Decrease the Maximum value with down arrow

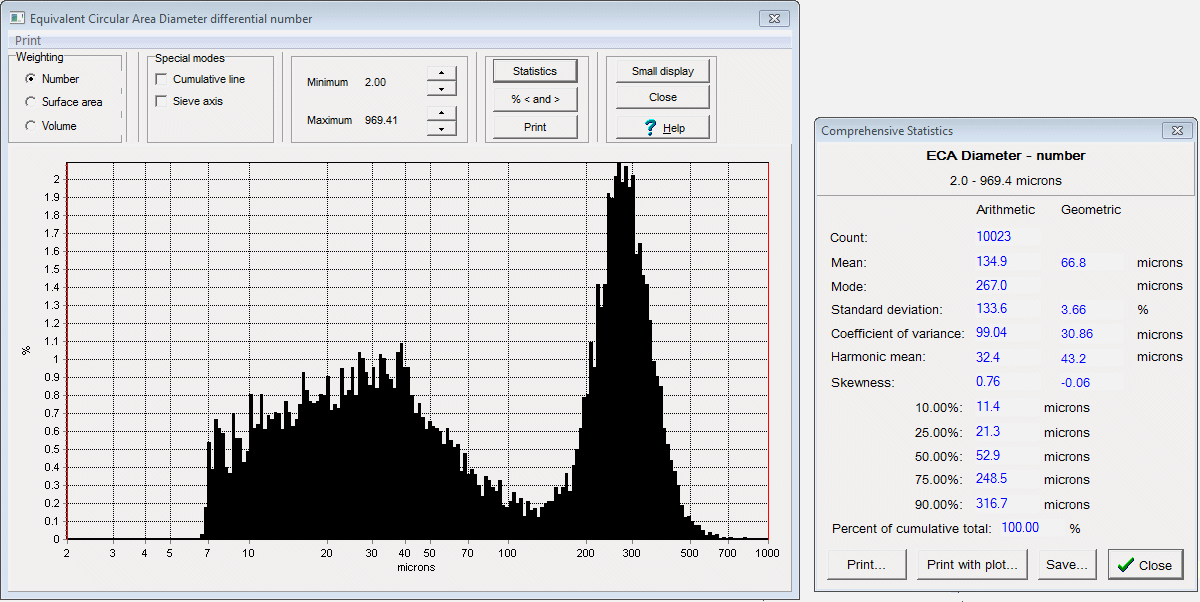click(441, 128)
